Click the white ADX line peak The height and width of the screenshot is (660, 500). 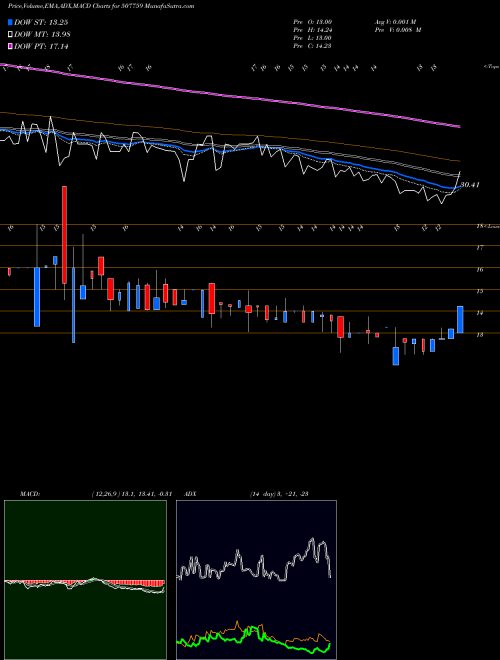tap(313, 539)
